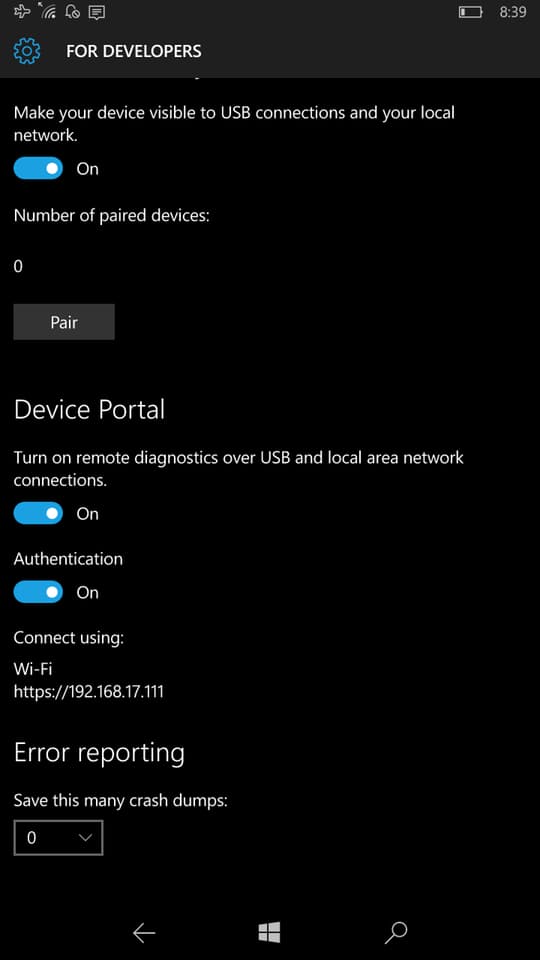Click the Pair button
The width and height of the screenshot is (540, 960).
(x=64, y=322)
